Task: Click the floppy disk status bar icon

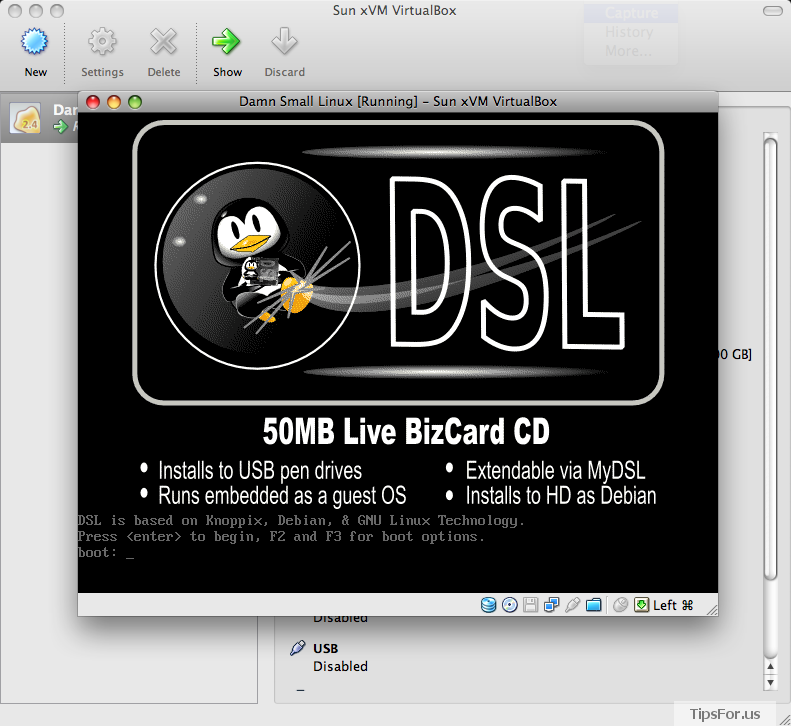Action: (530, 604)
